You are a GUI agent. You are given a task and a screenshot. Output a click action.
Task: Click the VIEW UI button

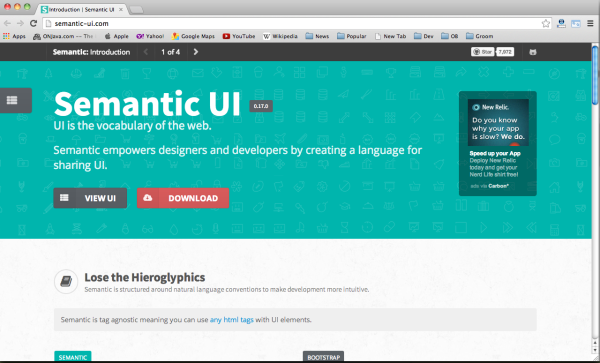[90, 198]
